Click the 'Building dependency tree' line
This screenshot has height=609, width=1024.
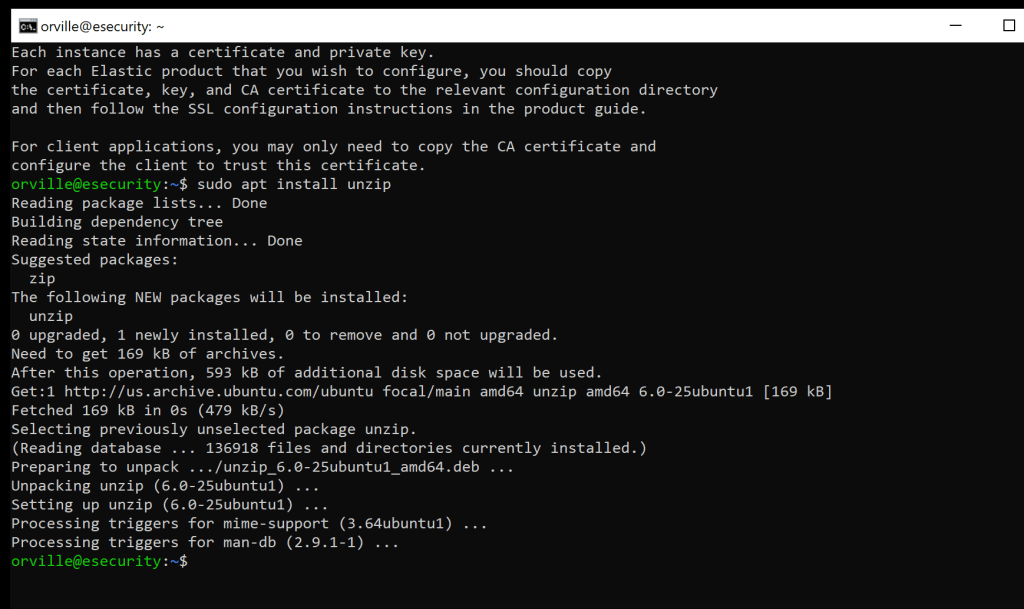click(117, 222)
